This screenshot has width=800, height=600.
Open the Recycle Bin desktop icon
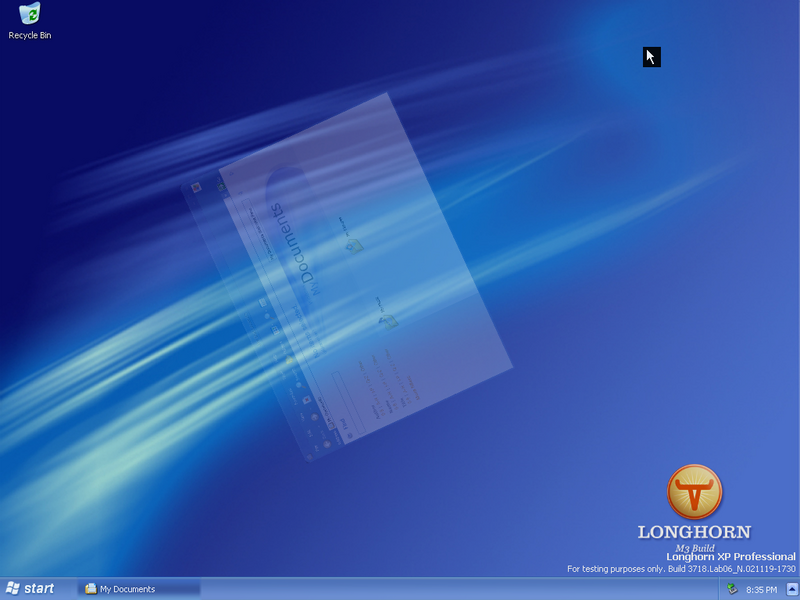coord(30,21)
